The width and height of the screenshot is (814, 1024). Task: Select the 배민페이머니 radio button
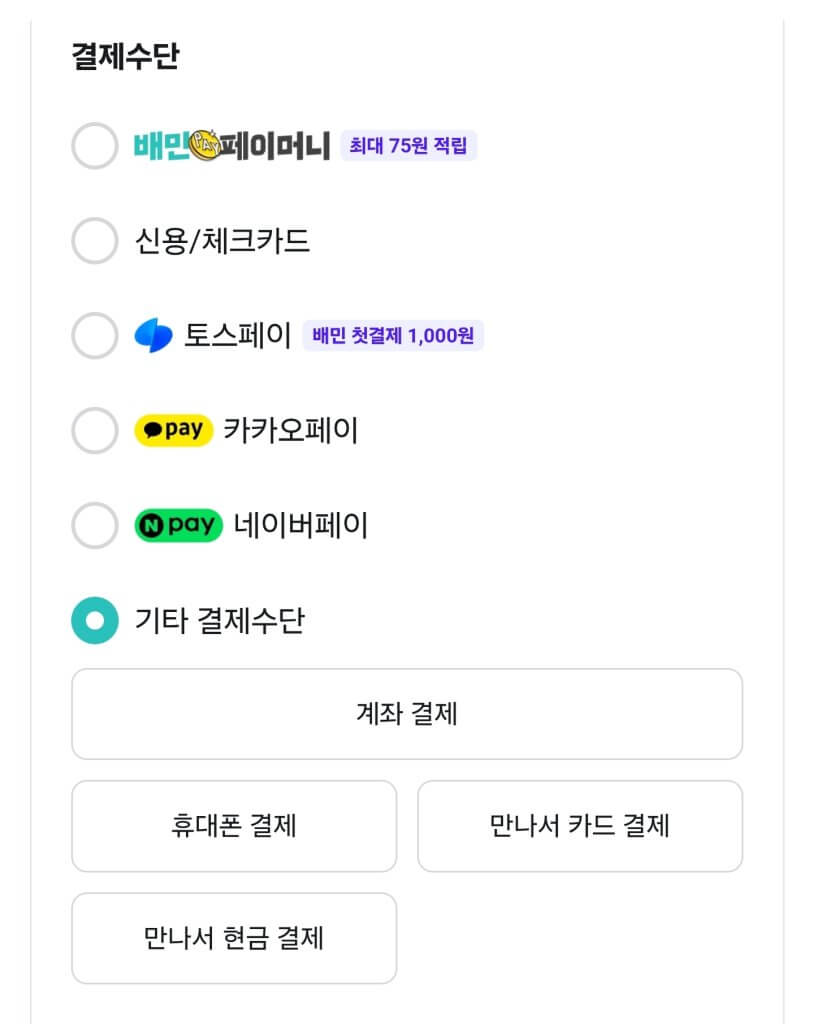95,146
